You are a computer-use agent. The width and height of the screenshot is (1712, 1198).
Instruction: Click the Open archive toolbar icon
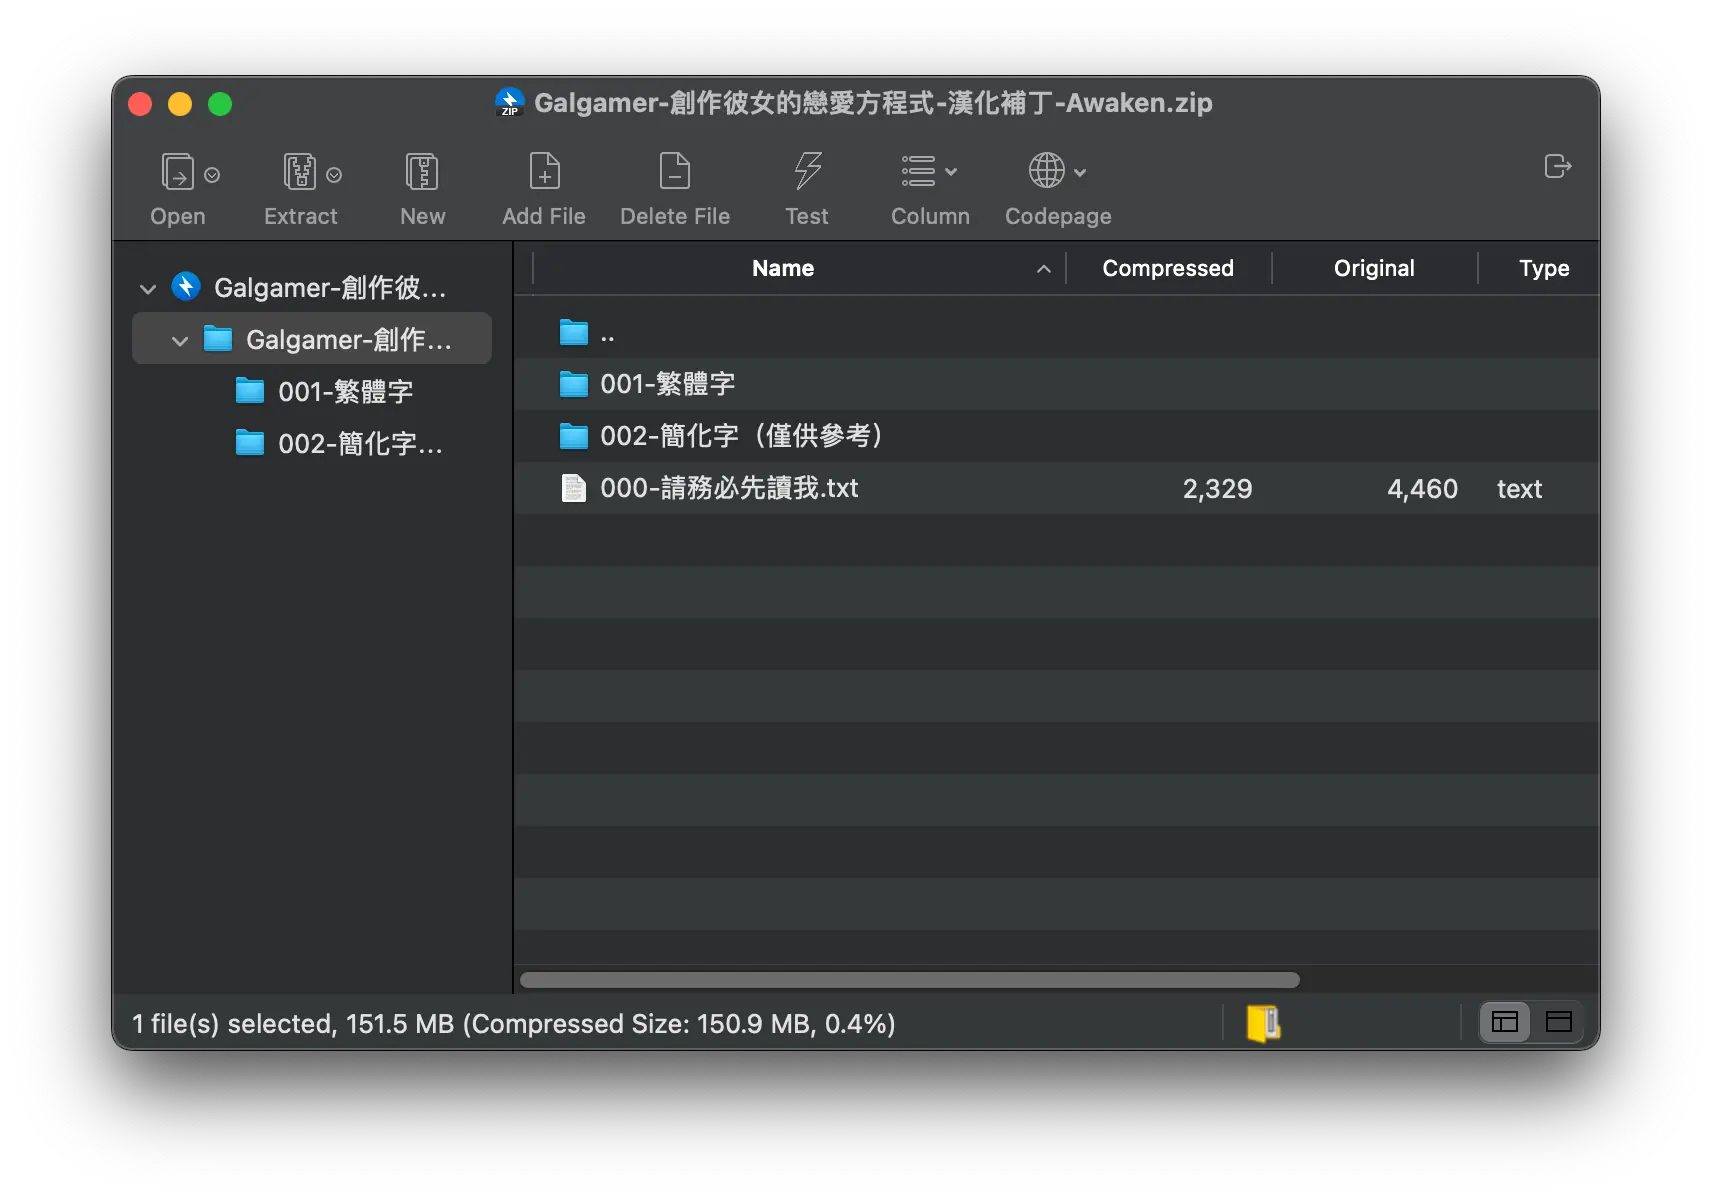coord(178,172)
